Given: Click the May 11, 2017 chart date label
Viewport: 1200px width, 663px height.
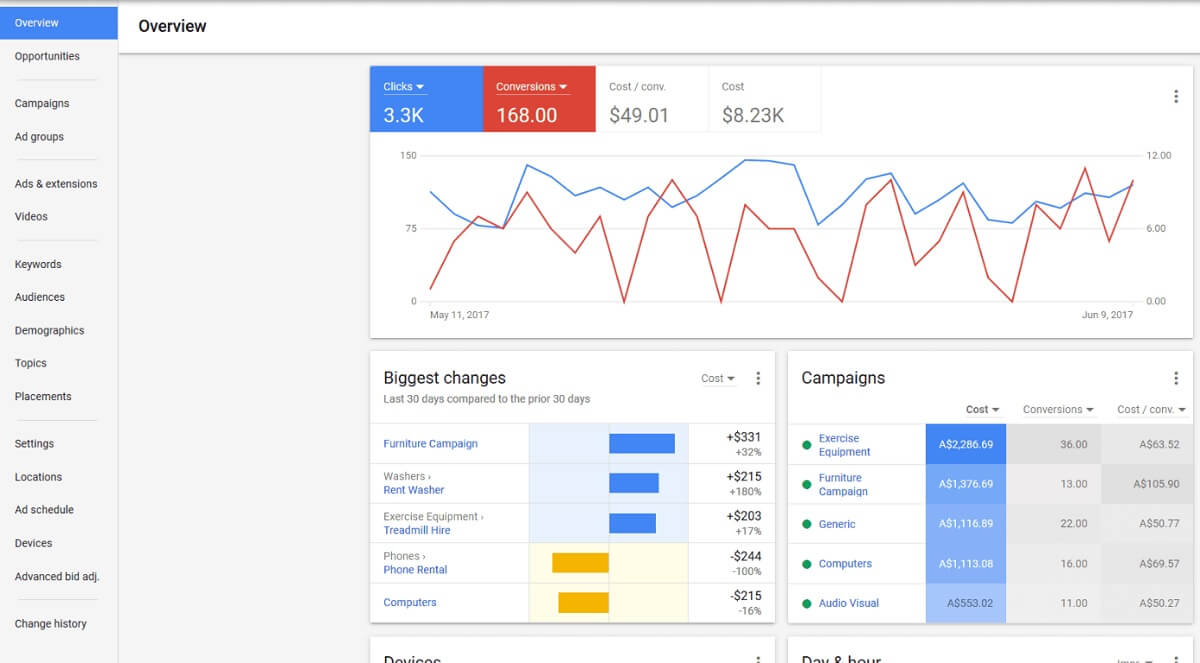Looking at the screenshot, I should pos(459,315).
